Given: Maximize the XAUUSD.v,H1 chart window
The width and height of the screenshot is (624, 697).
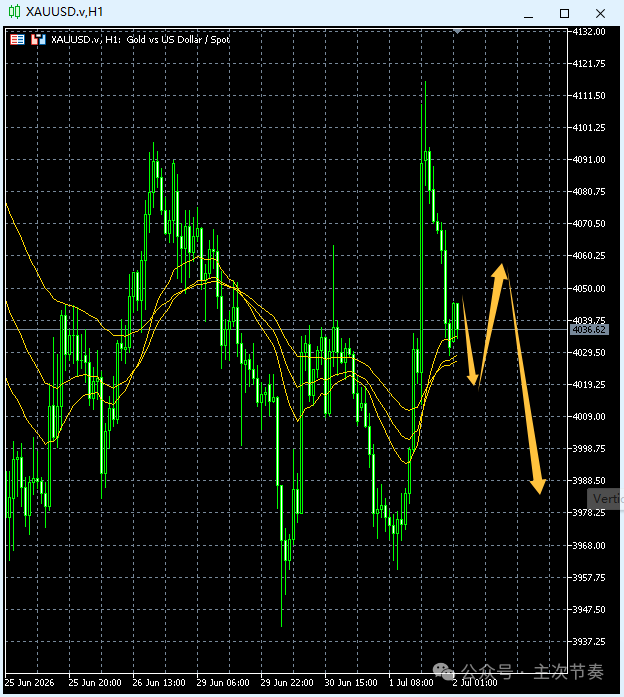Looking at the screenshot, I should point(564,13).
